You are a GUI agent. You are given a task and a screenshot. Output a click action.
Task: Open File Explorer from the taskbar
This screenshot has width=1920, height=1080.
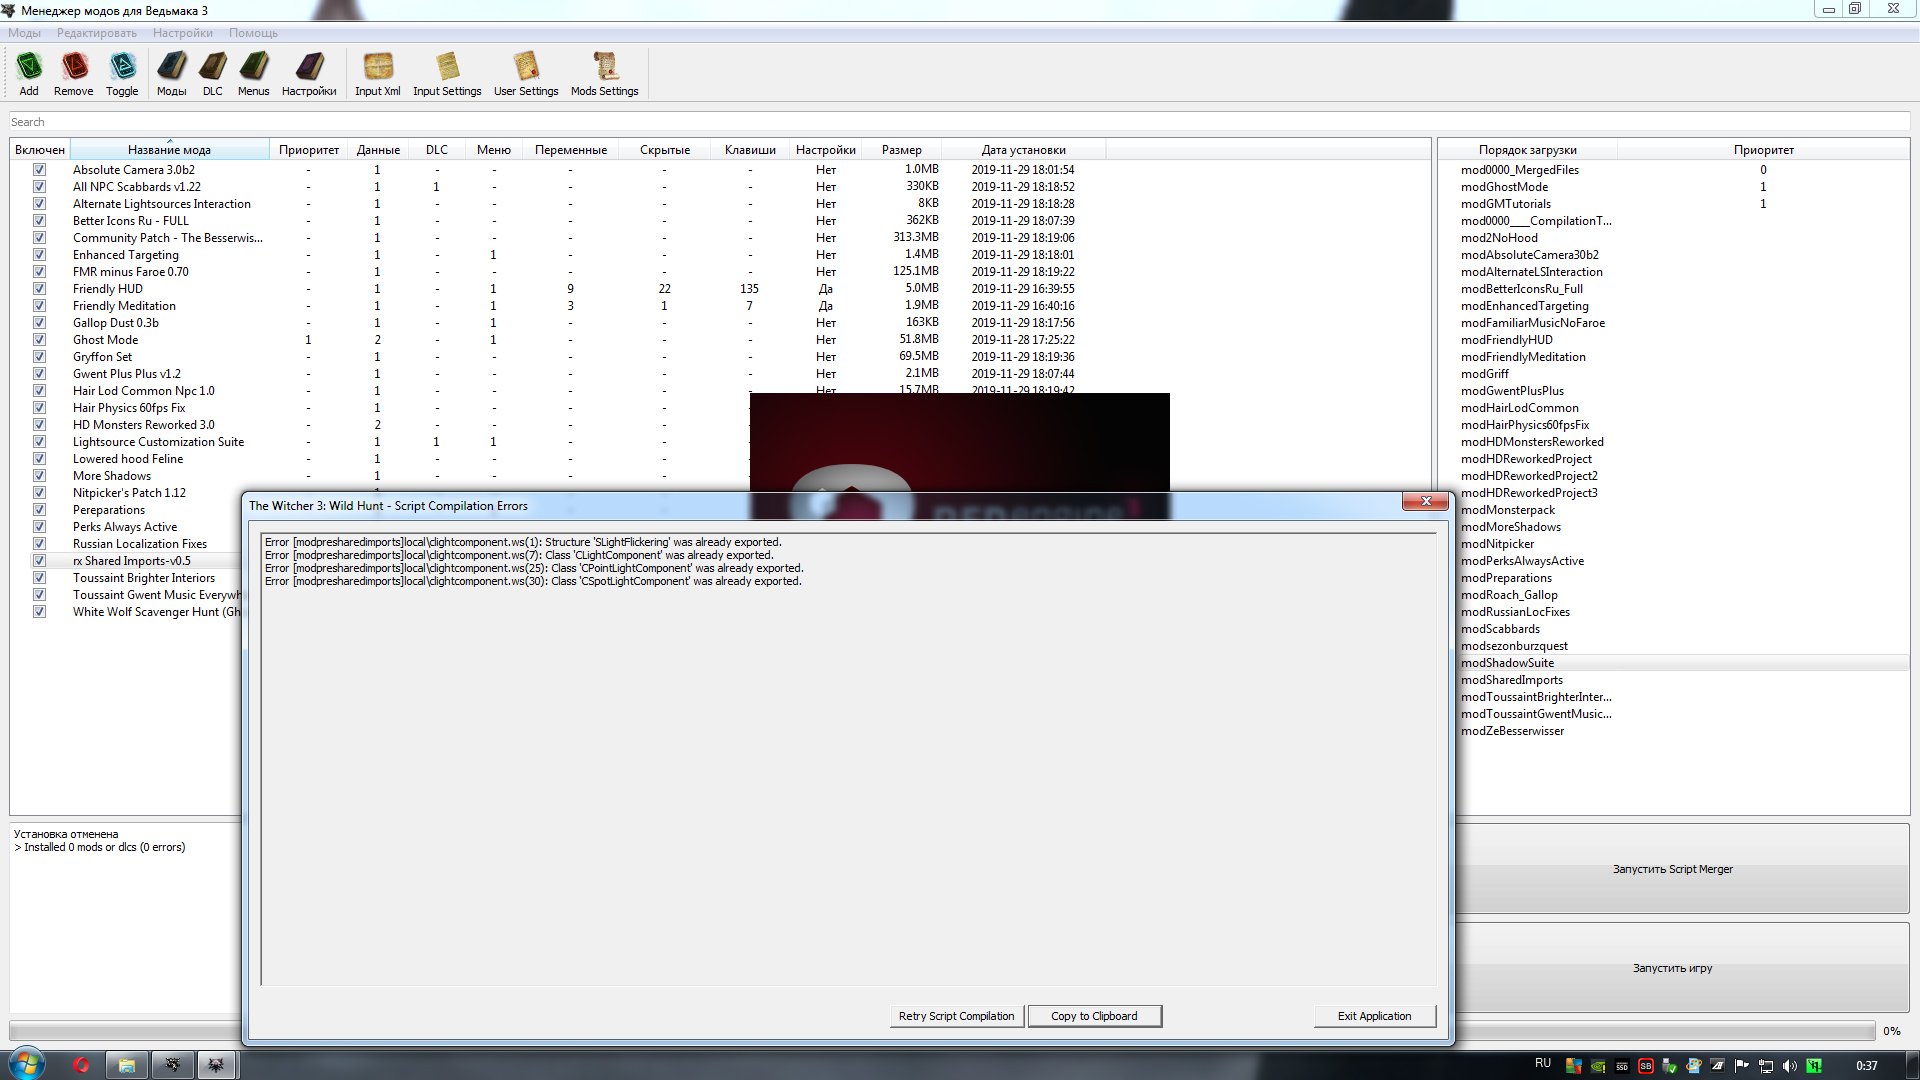[x=127, y=1066]
